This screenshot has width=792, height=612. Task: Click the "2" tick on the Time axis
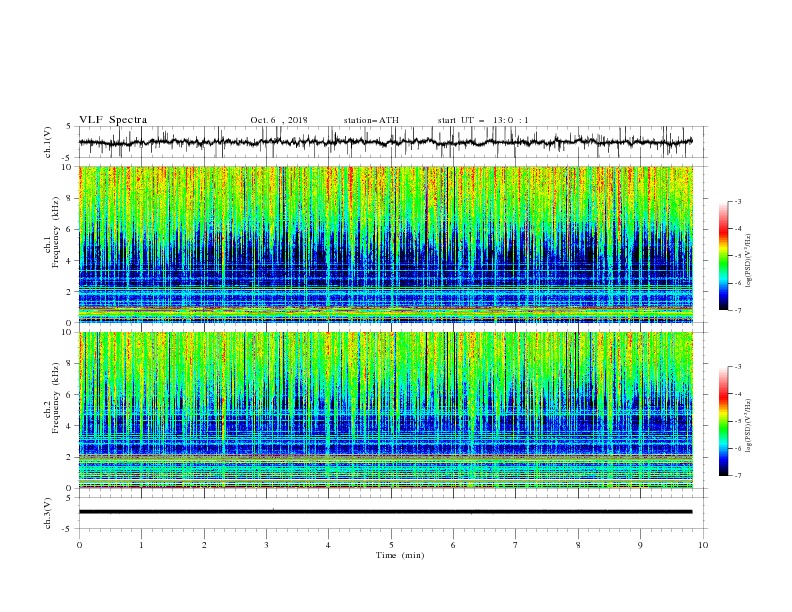click(x=204, y=545)
